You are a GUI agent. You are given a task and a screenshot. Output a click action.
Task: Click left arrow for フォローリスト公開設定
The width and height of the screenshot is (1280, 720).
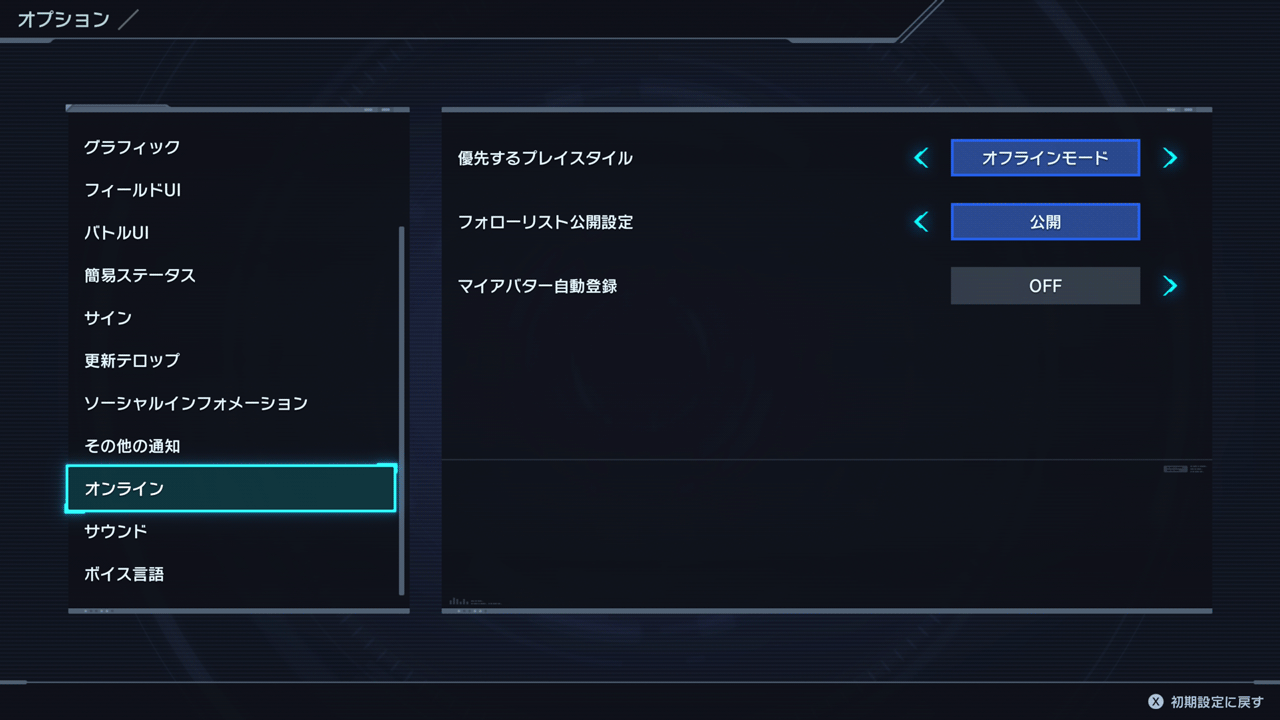(921, 222)
